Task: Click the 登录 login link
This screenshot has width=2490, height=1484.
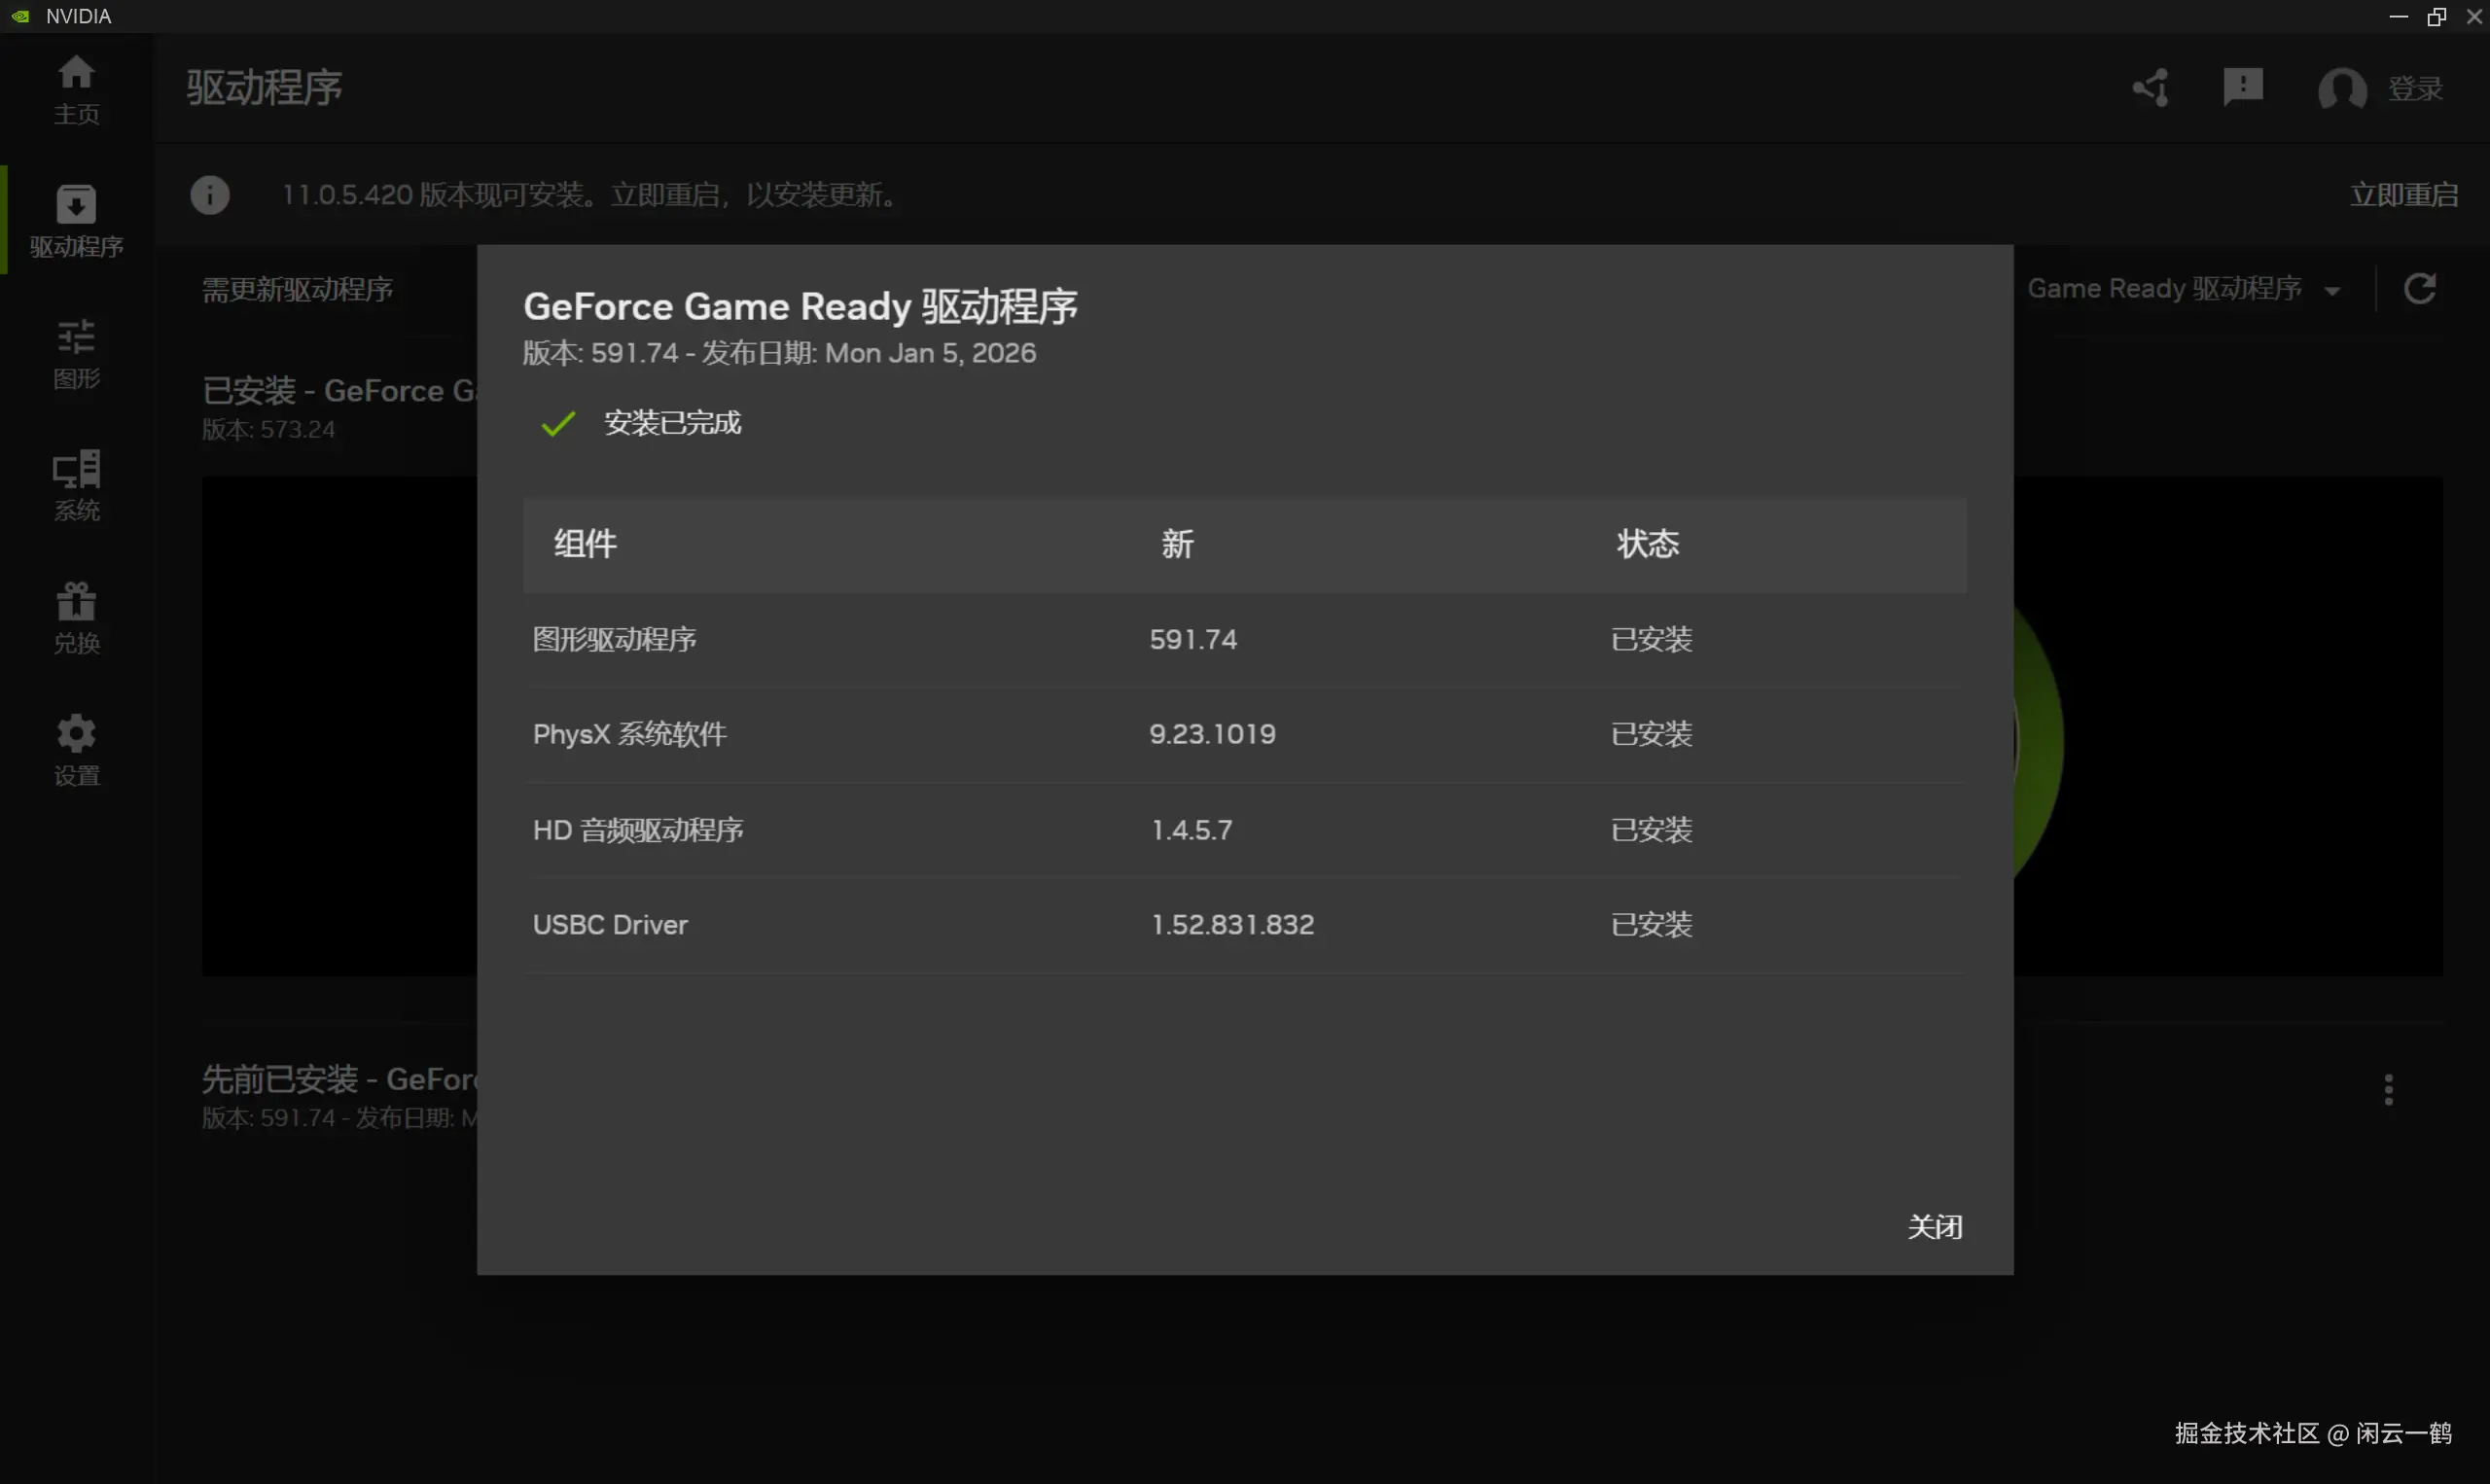Action: pyautogui.click(x=2415, y=89)
